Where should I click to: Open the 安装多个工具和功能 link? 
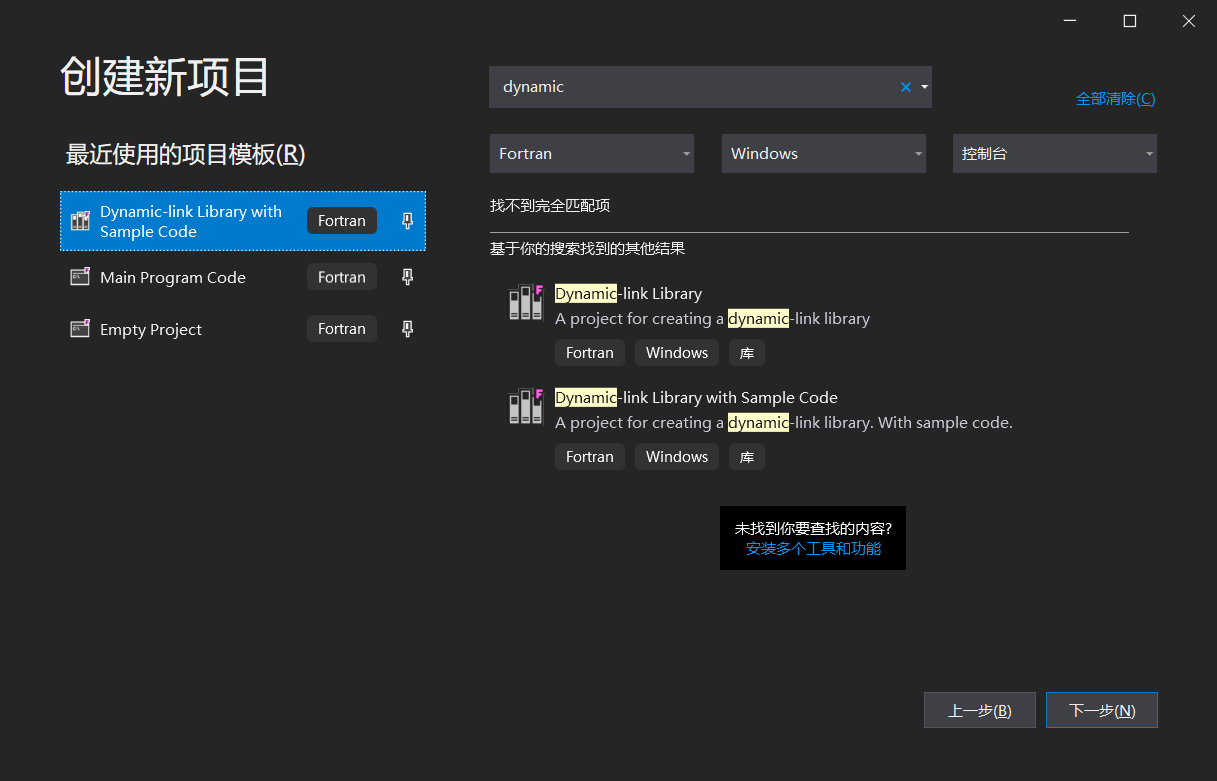click(812, 549)
